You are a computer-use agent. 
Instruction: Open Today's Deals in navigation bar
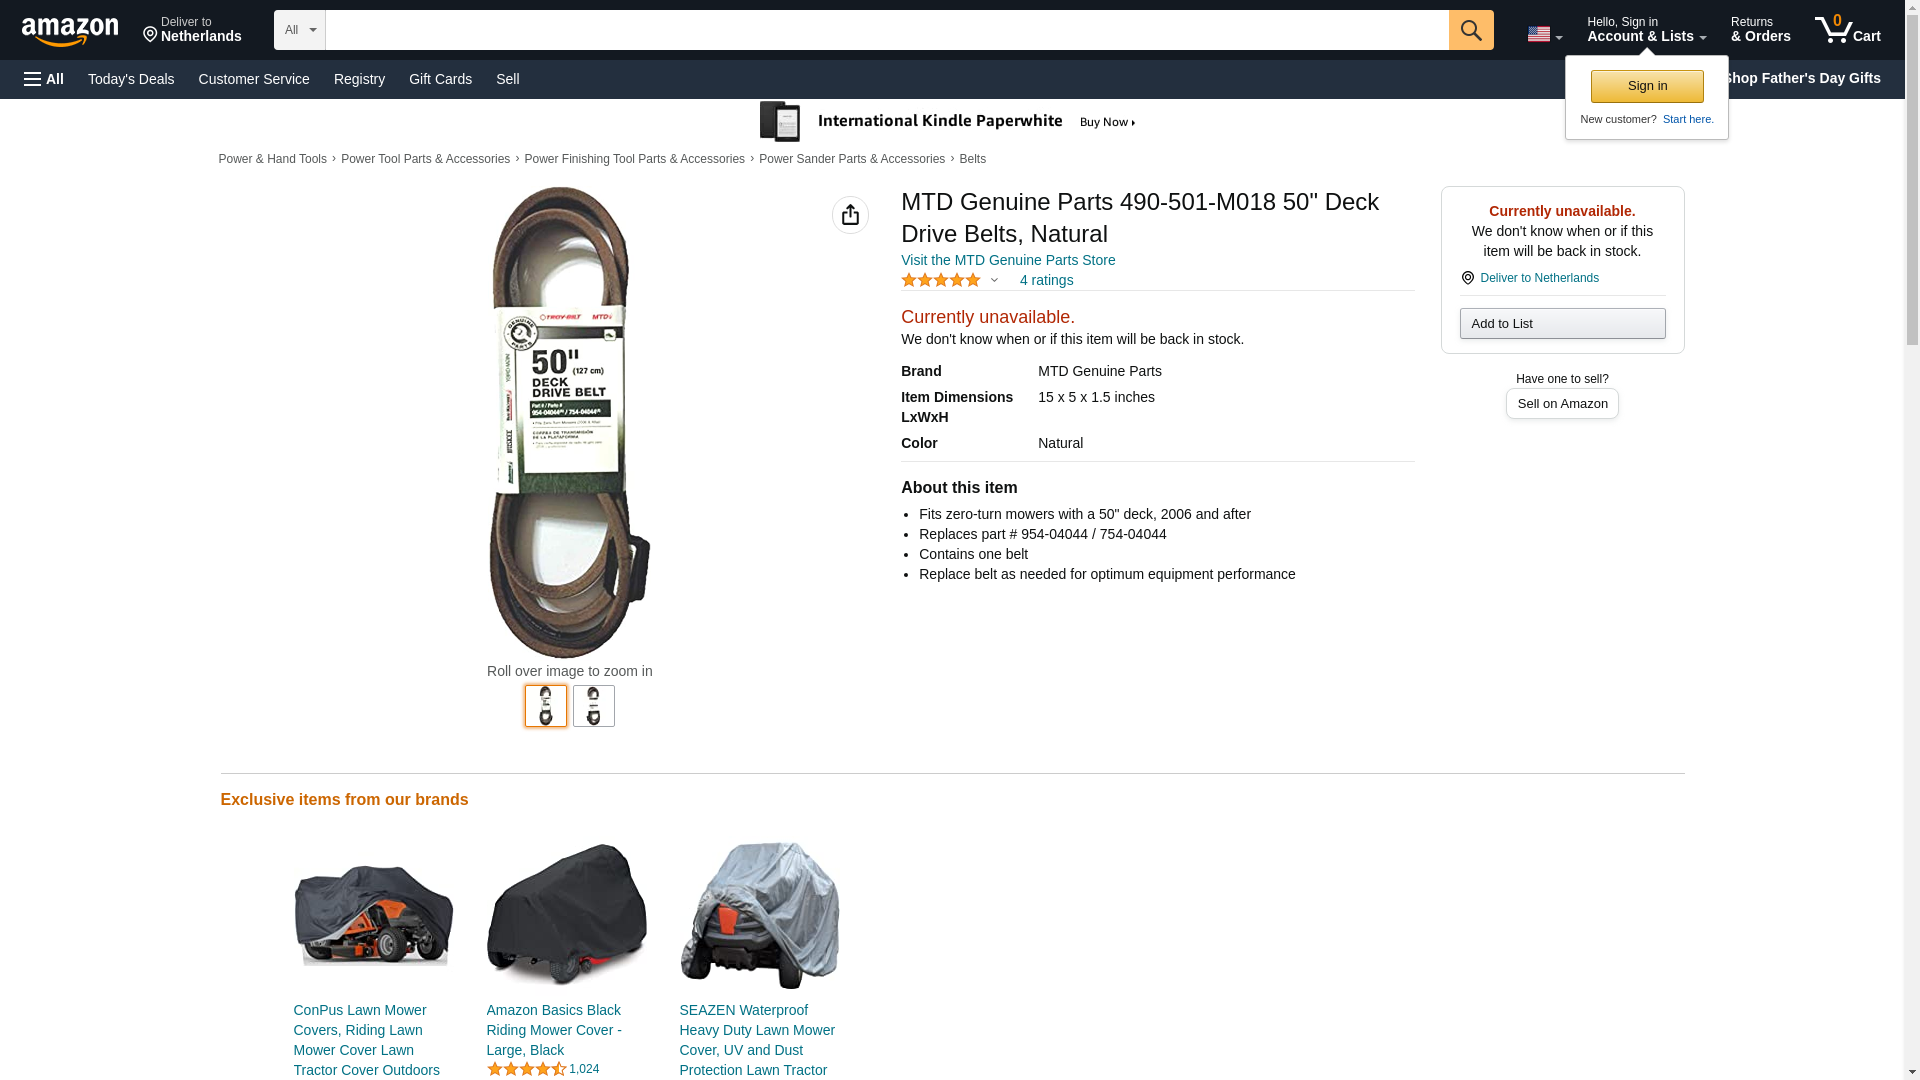click(131, 79)
